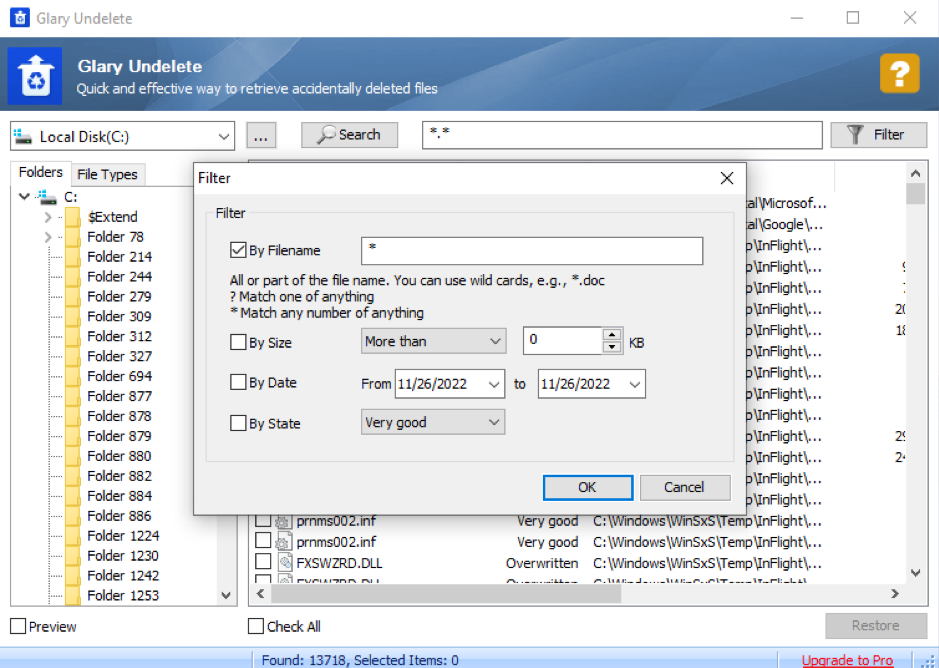Open the Local Disk(C:) drive dropdown
The width and height of the screenshot is (939, 668).
(224, 137)
